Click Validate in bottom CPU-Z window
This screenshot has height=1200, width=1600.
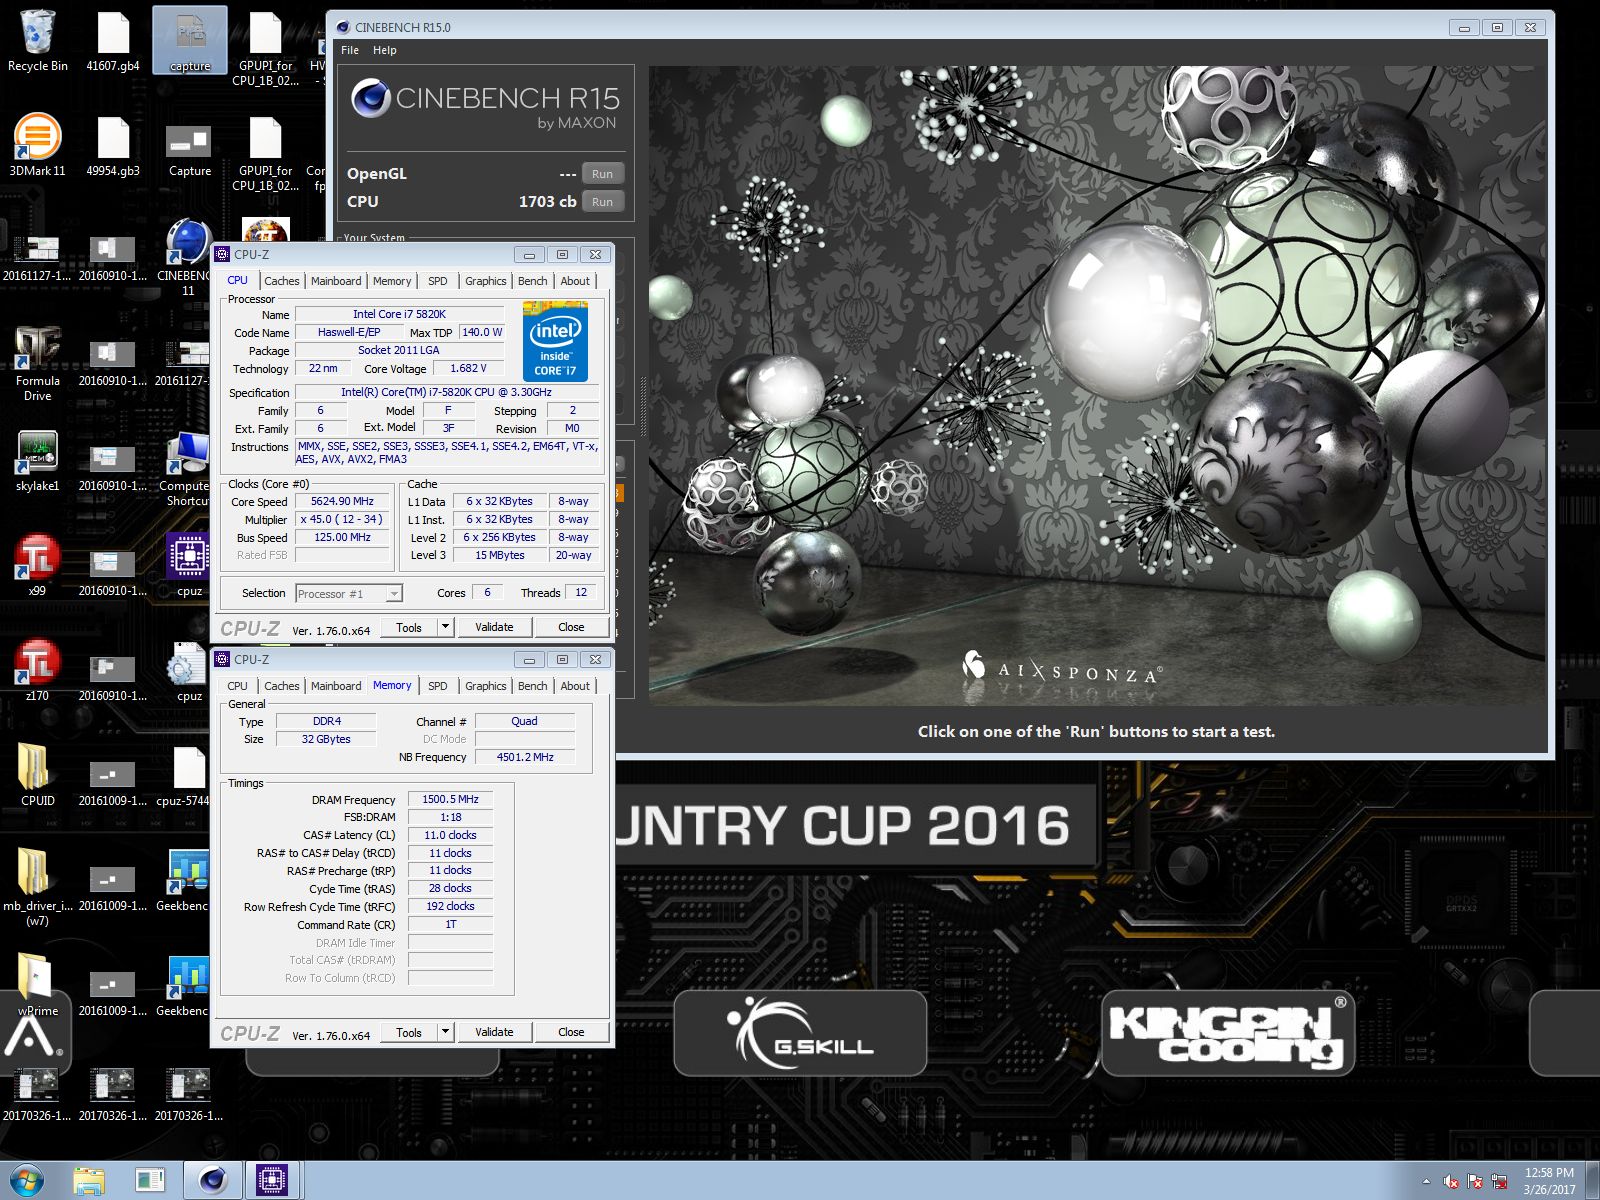click(x=494, y=1032)
